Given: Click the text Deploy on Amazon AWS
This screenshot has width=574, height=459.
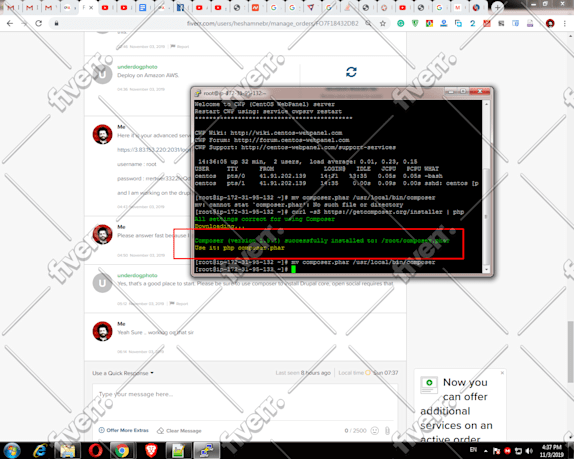Looking at the screenshot, I should (x=148, y=75).
